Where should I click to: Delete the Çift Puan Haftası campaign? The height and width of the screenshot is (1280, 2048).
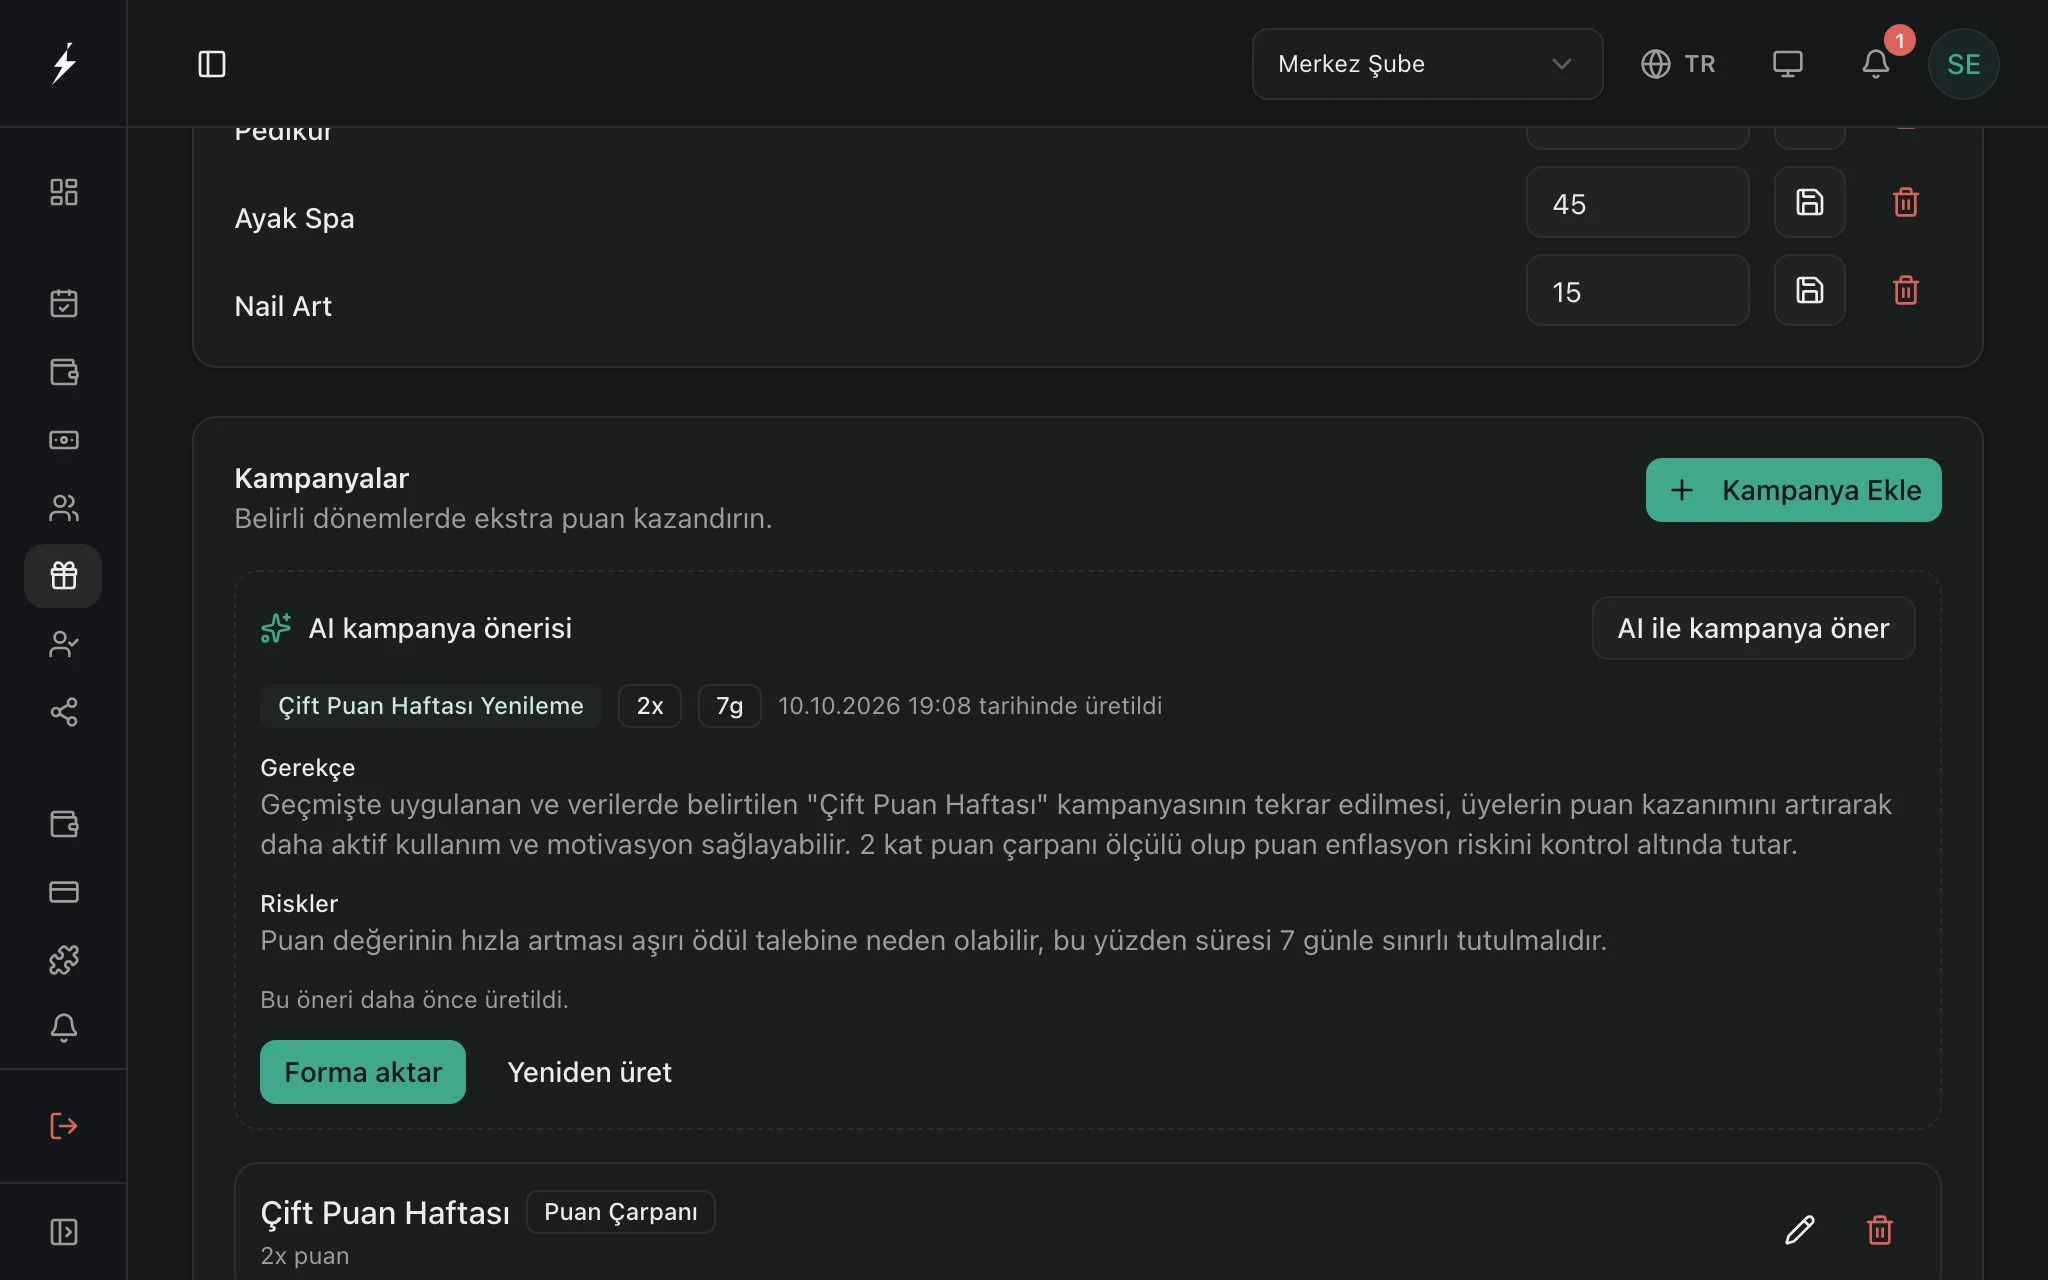(1879, 1229)
